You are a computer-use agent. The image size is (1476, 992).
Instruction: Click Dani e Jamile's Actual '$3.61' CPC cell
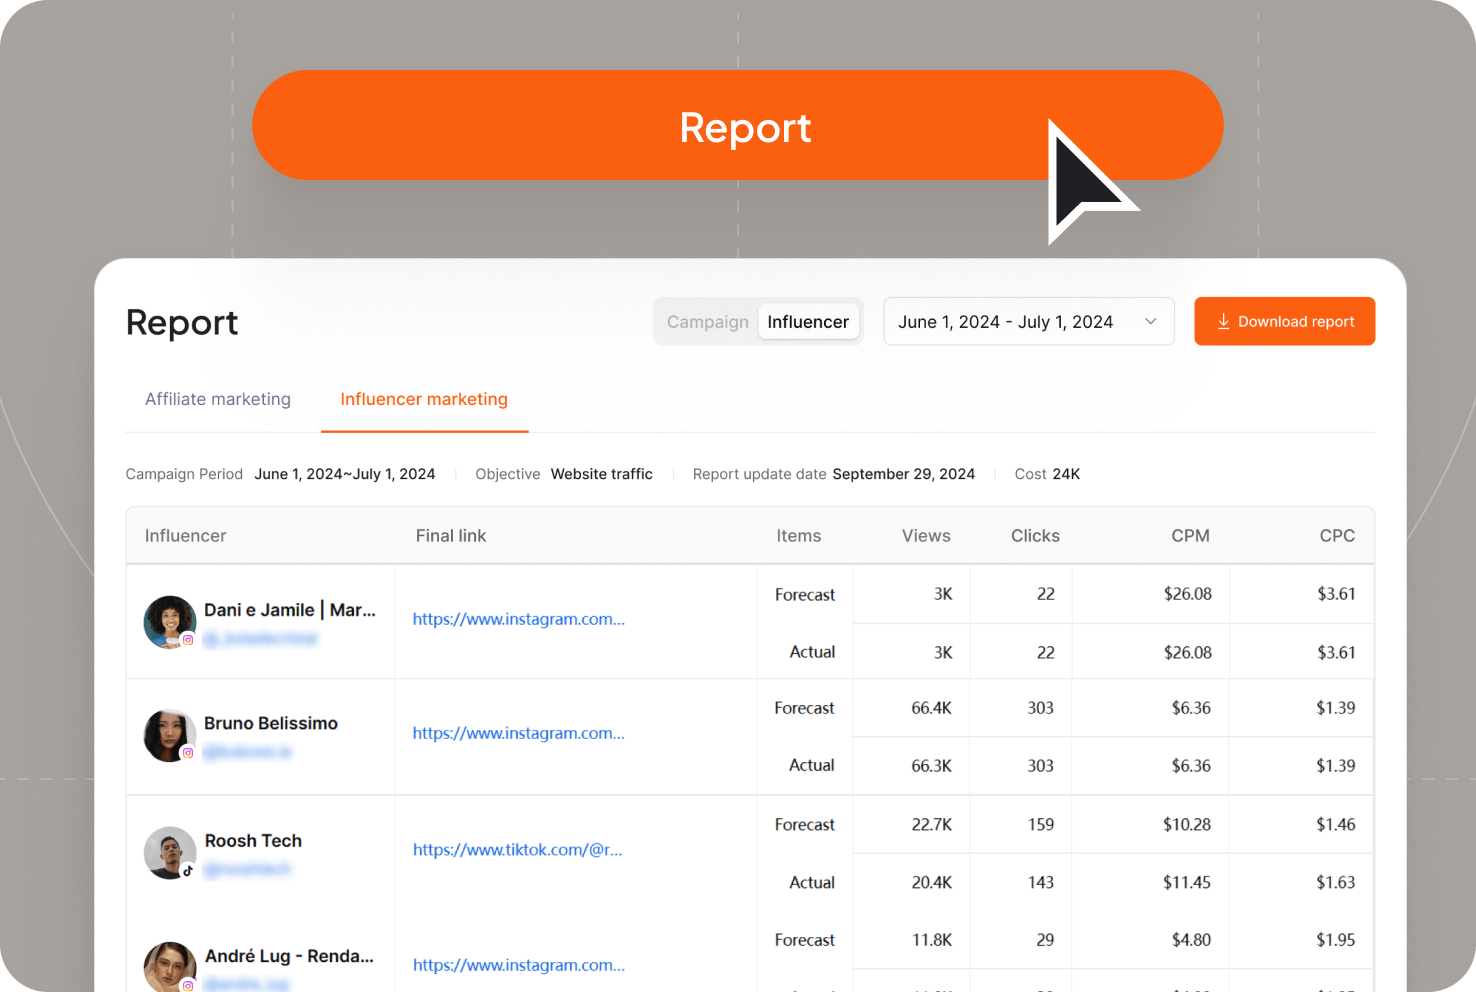click(x=1336, y=653)
